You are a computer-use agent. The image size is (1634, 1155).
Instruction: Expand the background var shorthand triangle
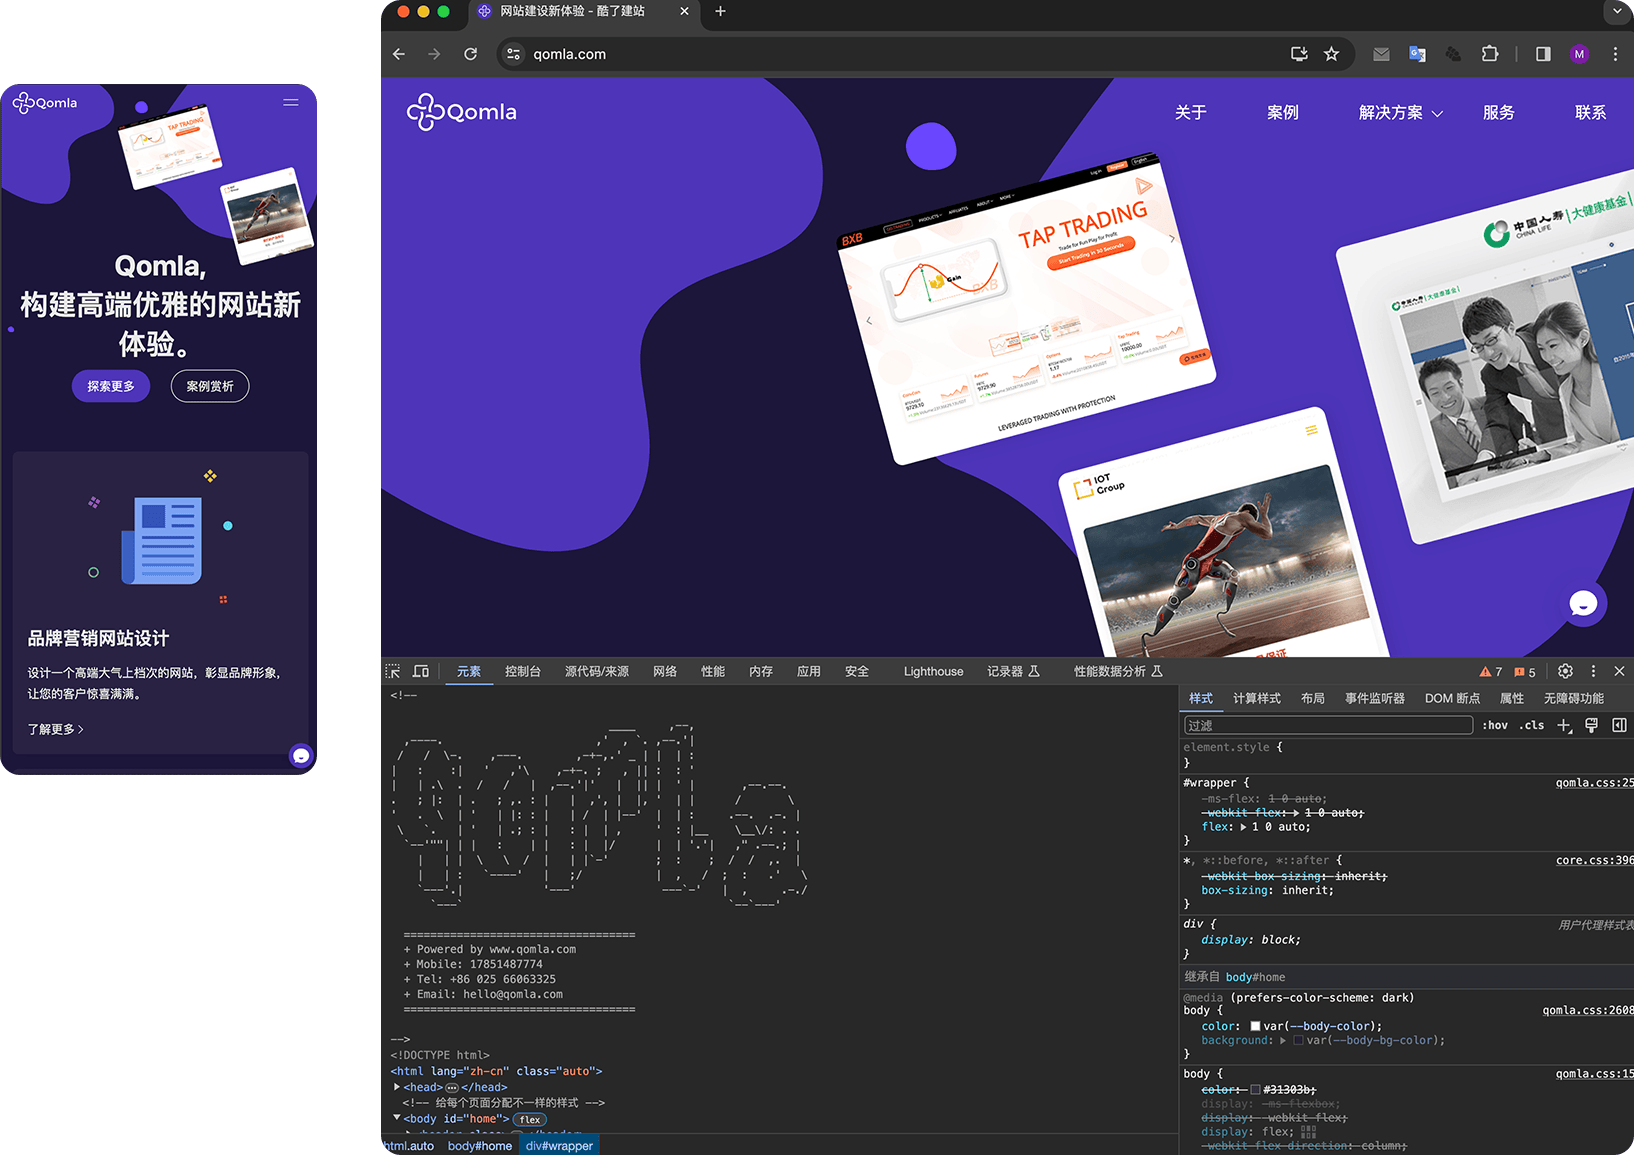[x=1283, y=1040]
